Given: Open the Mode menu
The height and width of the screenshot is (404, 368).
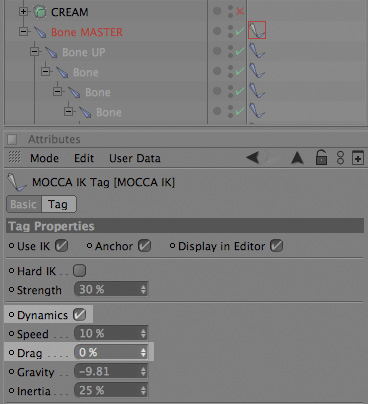Looking at the screenshot, I should click(x=44, y=158).
